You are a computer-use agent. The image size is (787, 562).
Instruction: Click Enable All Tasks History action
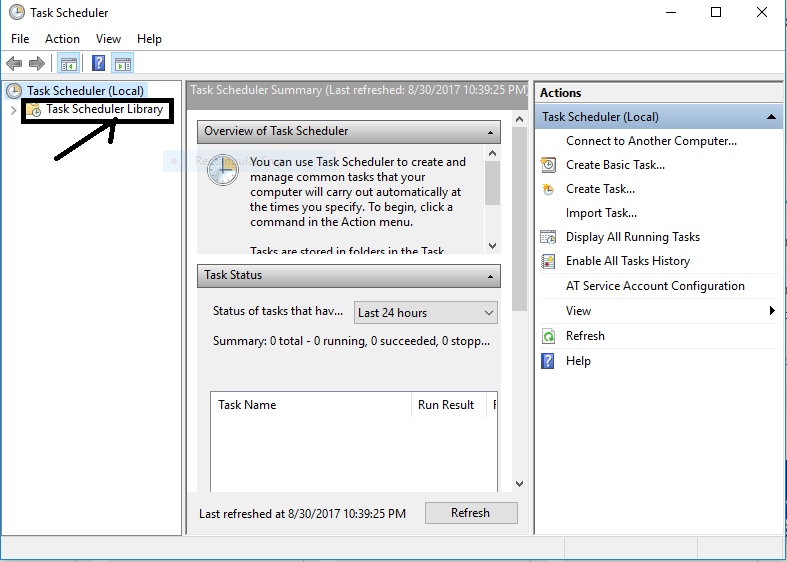tap(628, 261)
